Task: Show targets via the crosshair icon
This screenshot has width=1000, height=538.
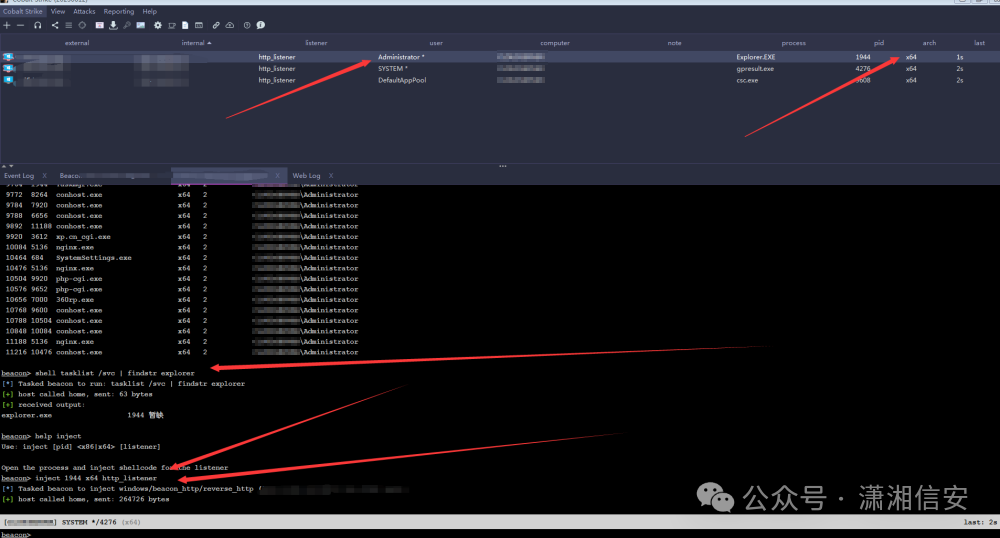Action: pyautogui.click(x=82, y=25)
